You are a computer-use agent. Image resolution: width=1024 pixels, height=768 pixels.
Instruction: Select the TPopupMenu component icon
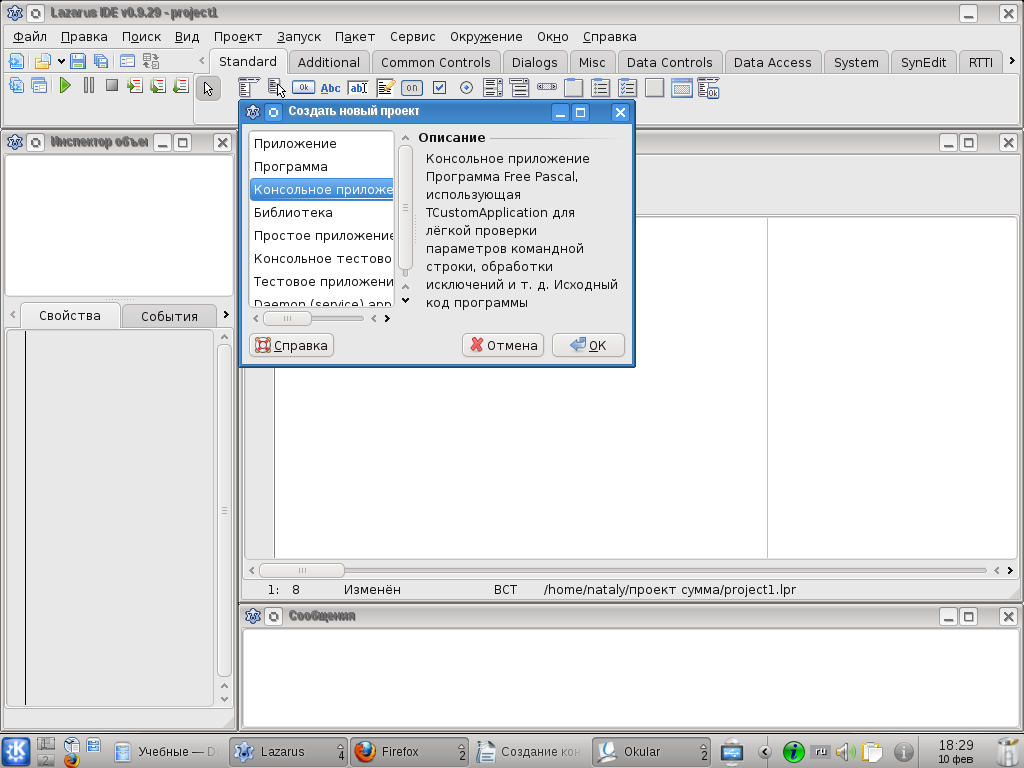(276, 88)
